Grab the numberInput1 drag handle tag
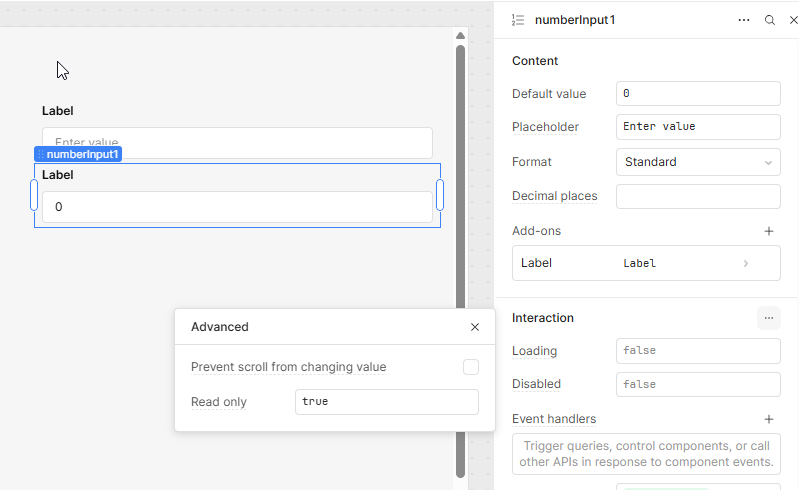The width and height of the screenshot is (799, 490). pyautogui.click(x=78, y=154)
